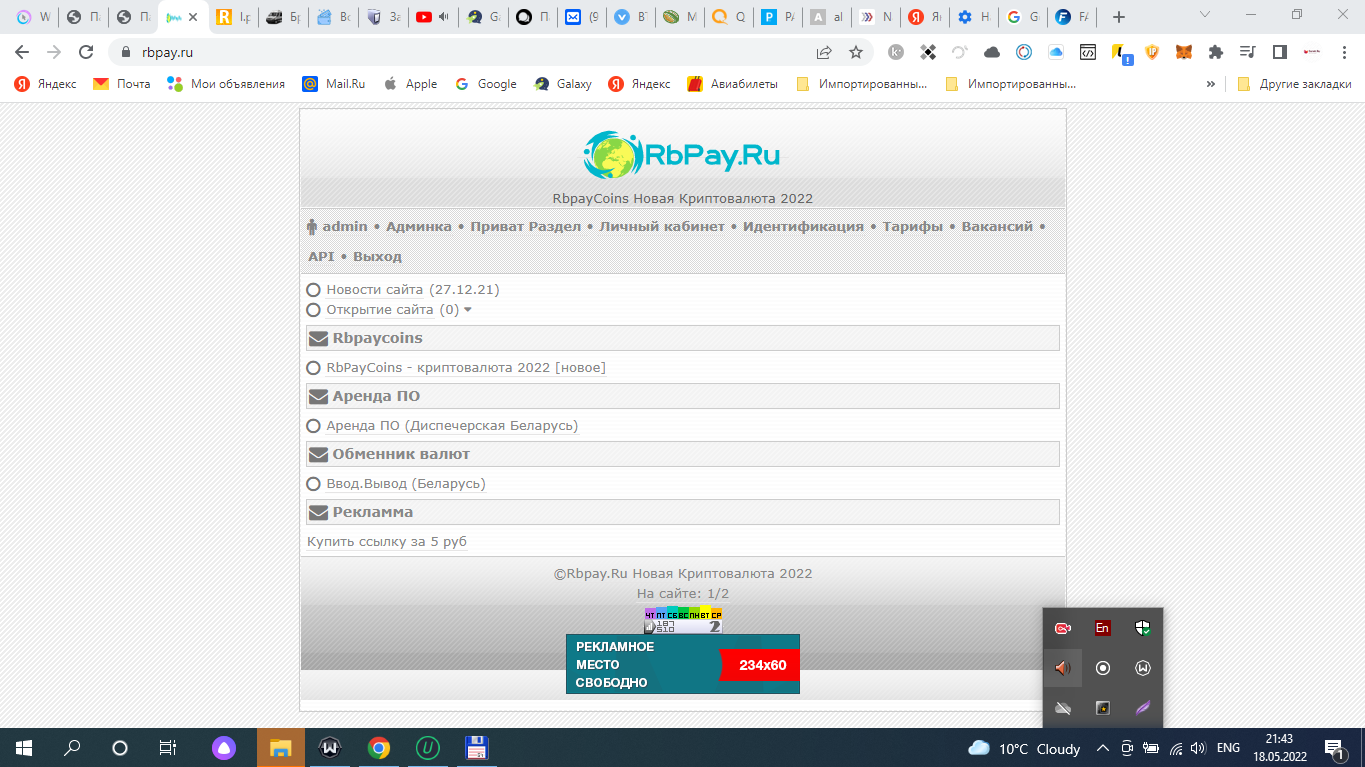Open the MetaMask fox extension
This screenshot has height=767, width=1365.
[1183, 52]
